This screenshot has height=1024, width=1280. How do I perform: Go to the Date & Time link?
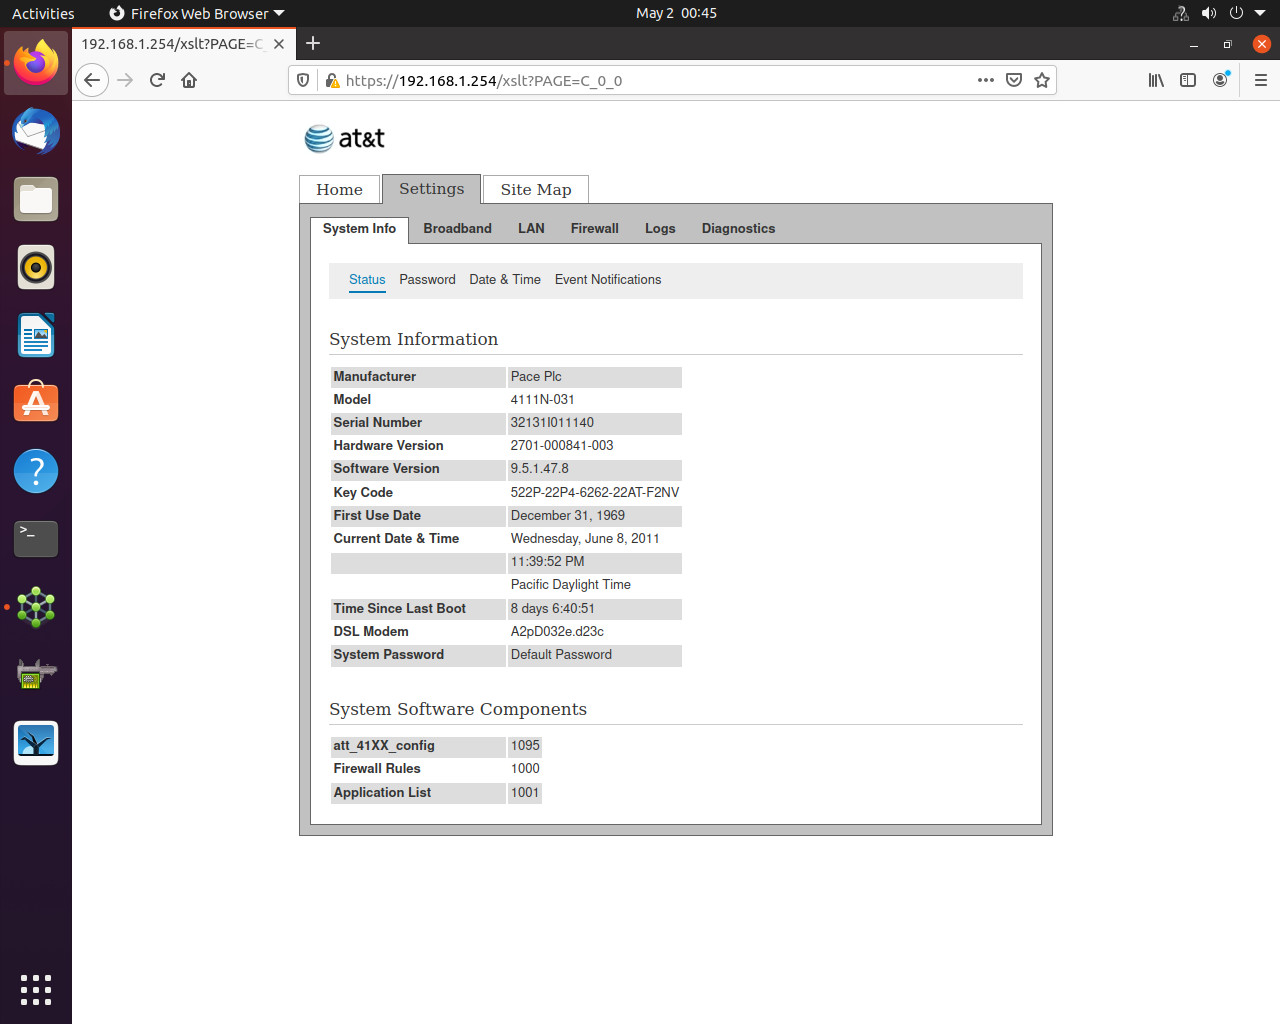pyautogui.click(x=505, y=280)
